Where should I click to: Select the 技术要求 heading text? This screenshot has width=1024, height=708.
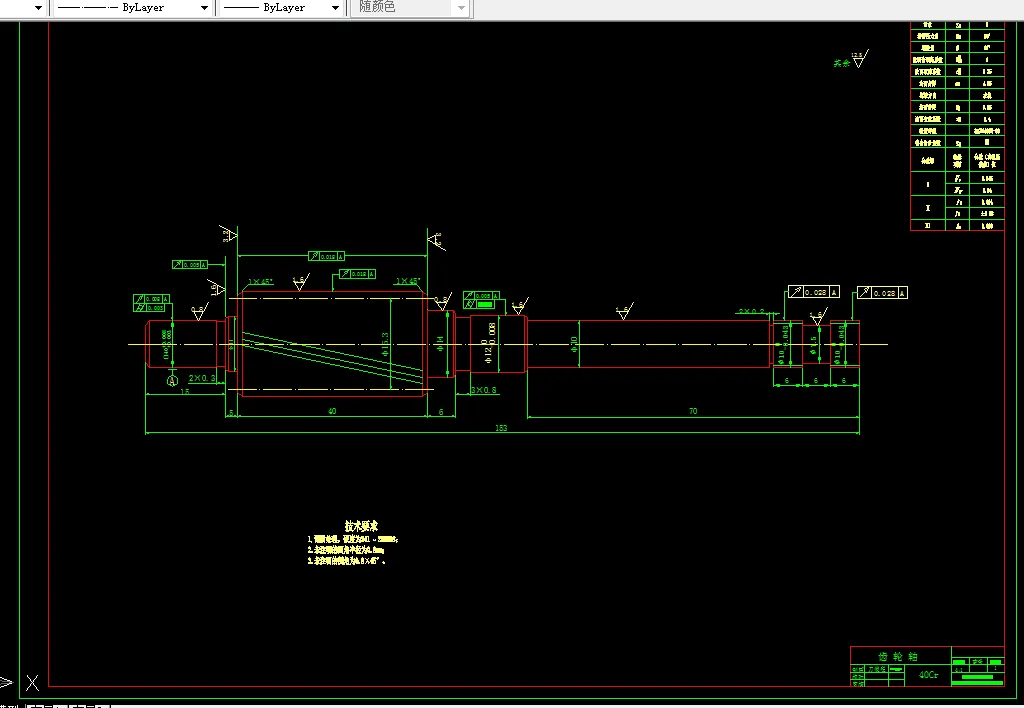pos(361,526)
